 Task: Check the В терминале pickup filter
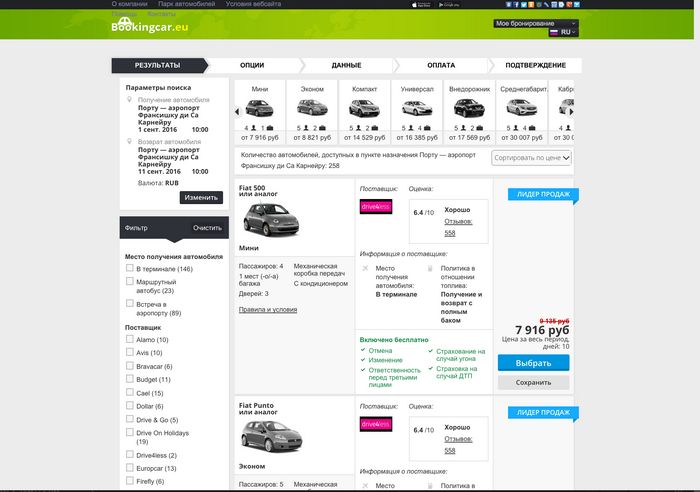tap(129, 268)
